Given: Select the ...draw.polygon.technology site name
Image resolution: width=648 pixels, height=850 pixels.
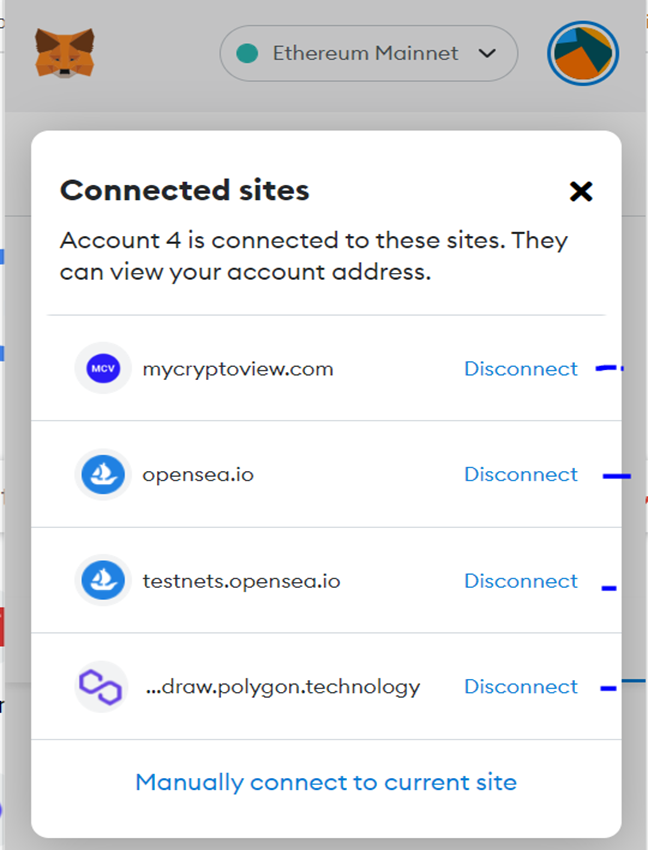Looking at the screenshot, I should click(283, 687).
